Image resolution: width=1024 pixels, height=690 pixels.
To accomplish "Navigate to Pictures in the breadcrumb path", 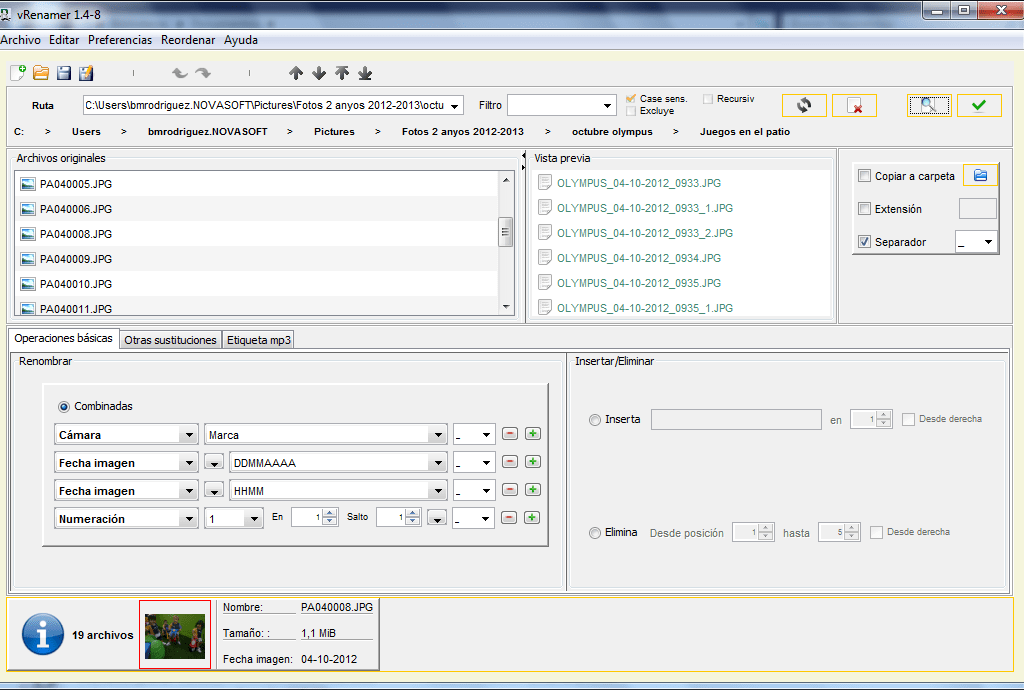I will 334,131.
